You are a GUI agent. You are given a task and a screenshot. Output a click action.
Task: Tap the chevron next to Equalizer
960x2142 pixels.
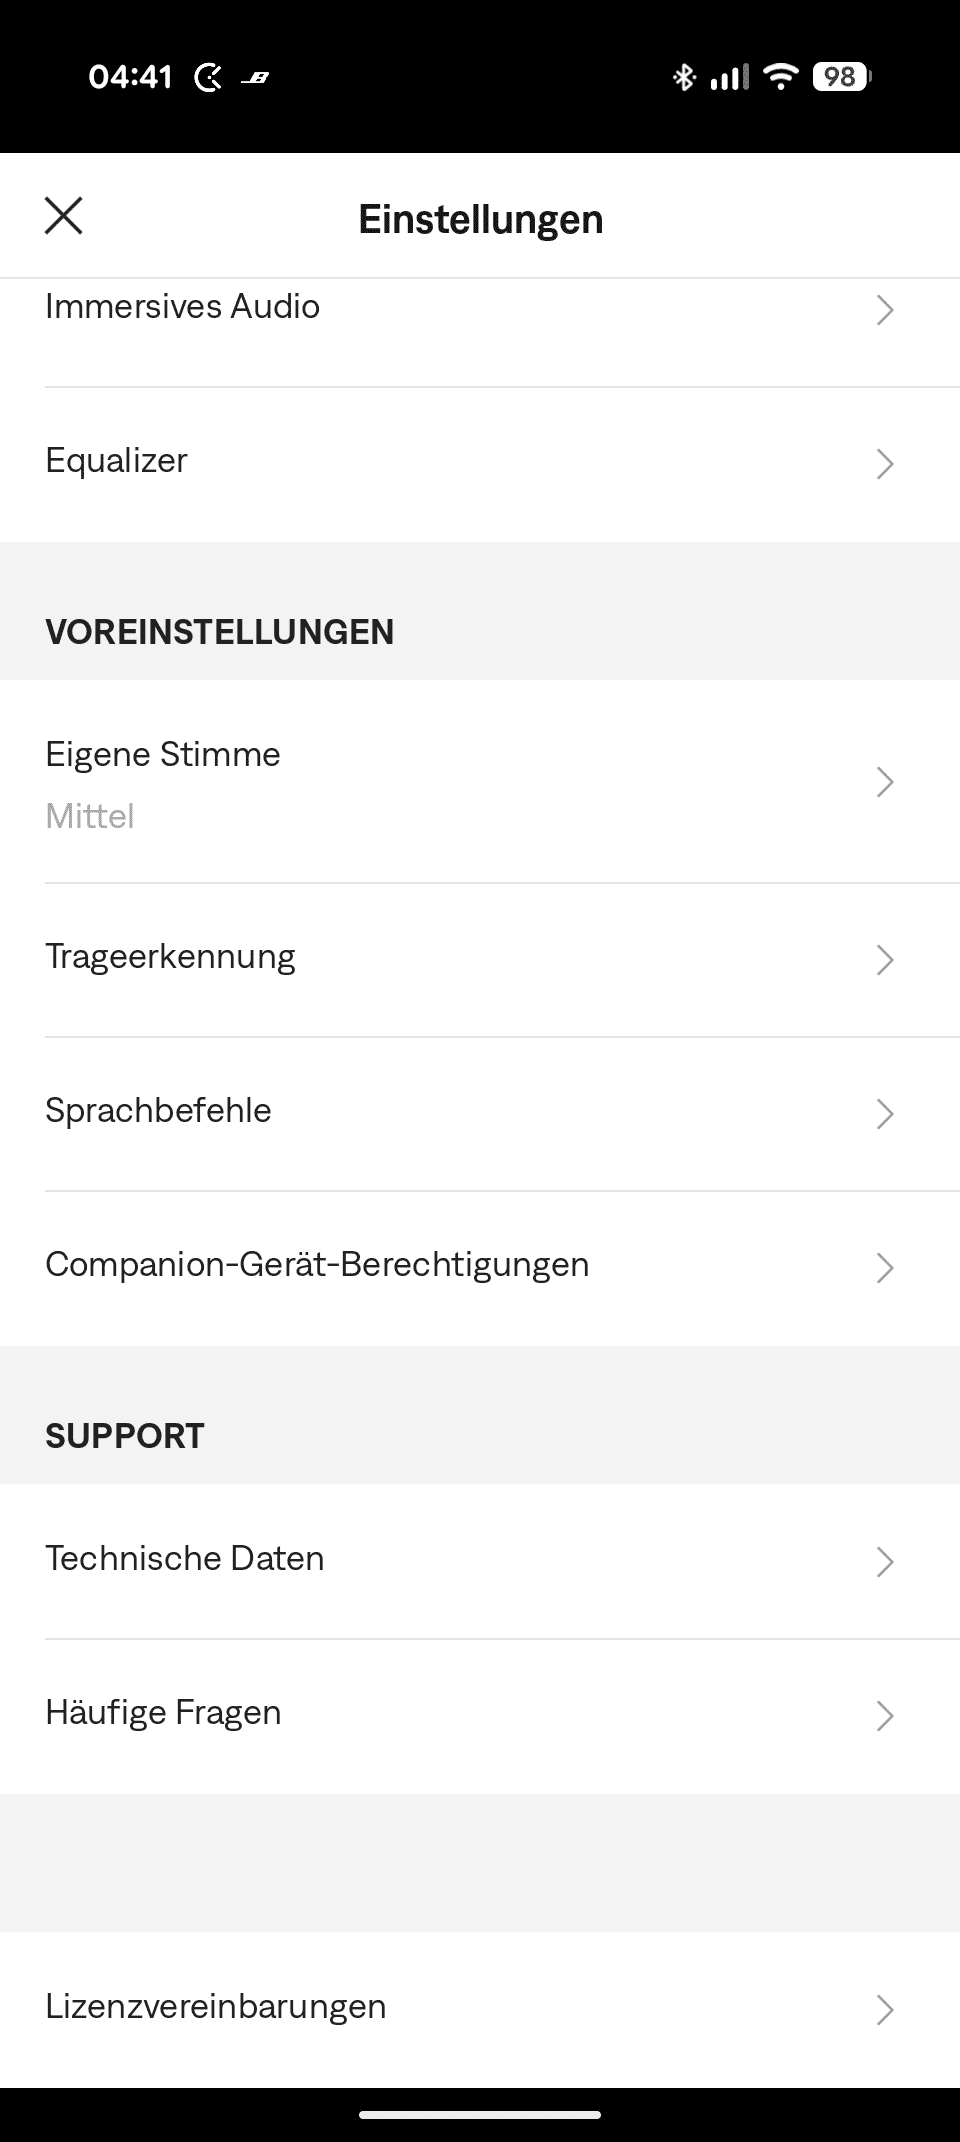coord(884,464)
